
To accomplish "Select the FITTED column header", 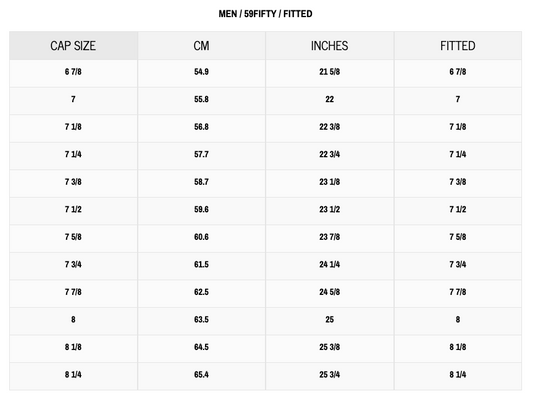I will tap(458, 46).
